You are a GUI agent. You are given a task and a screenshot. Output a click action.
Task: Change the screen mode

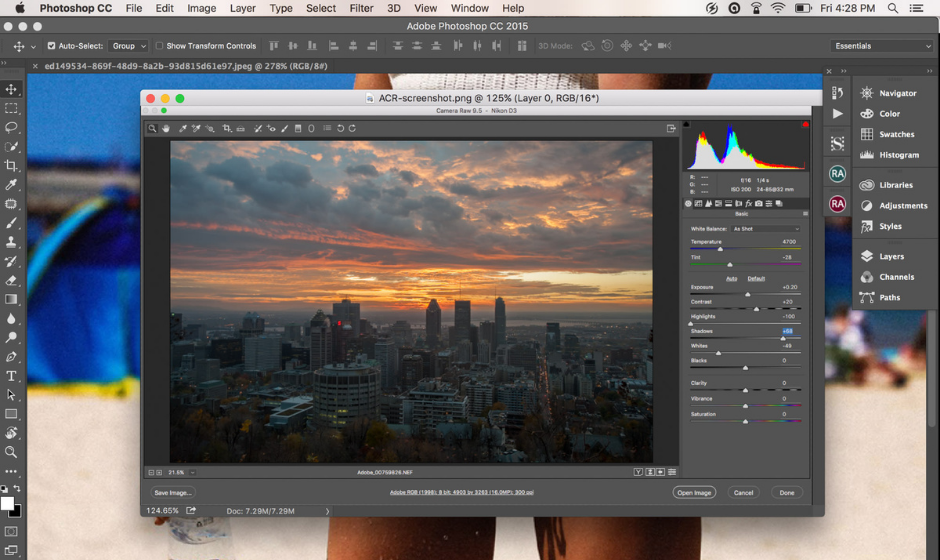point(11,550)
